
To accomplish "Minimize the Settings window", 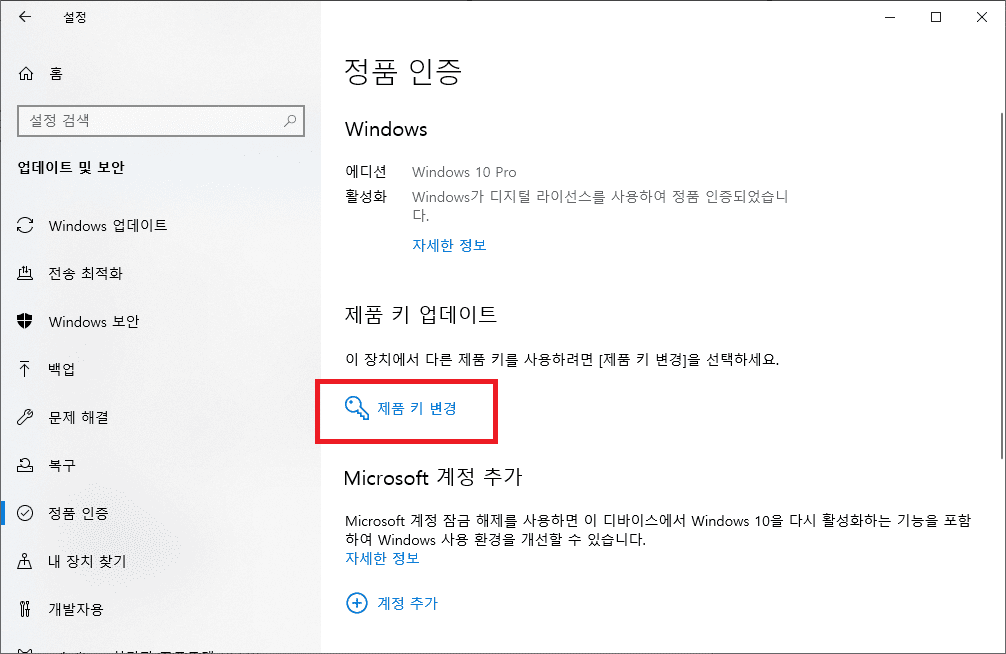I will click(x=890, y=17).
